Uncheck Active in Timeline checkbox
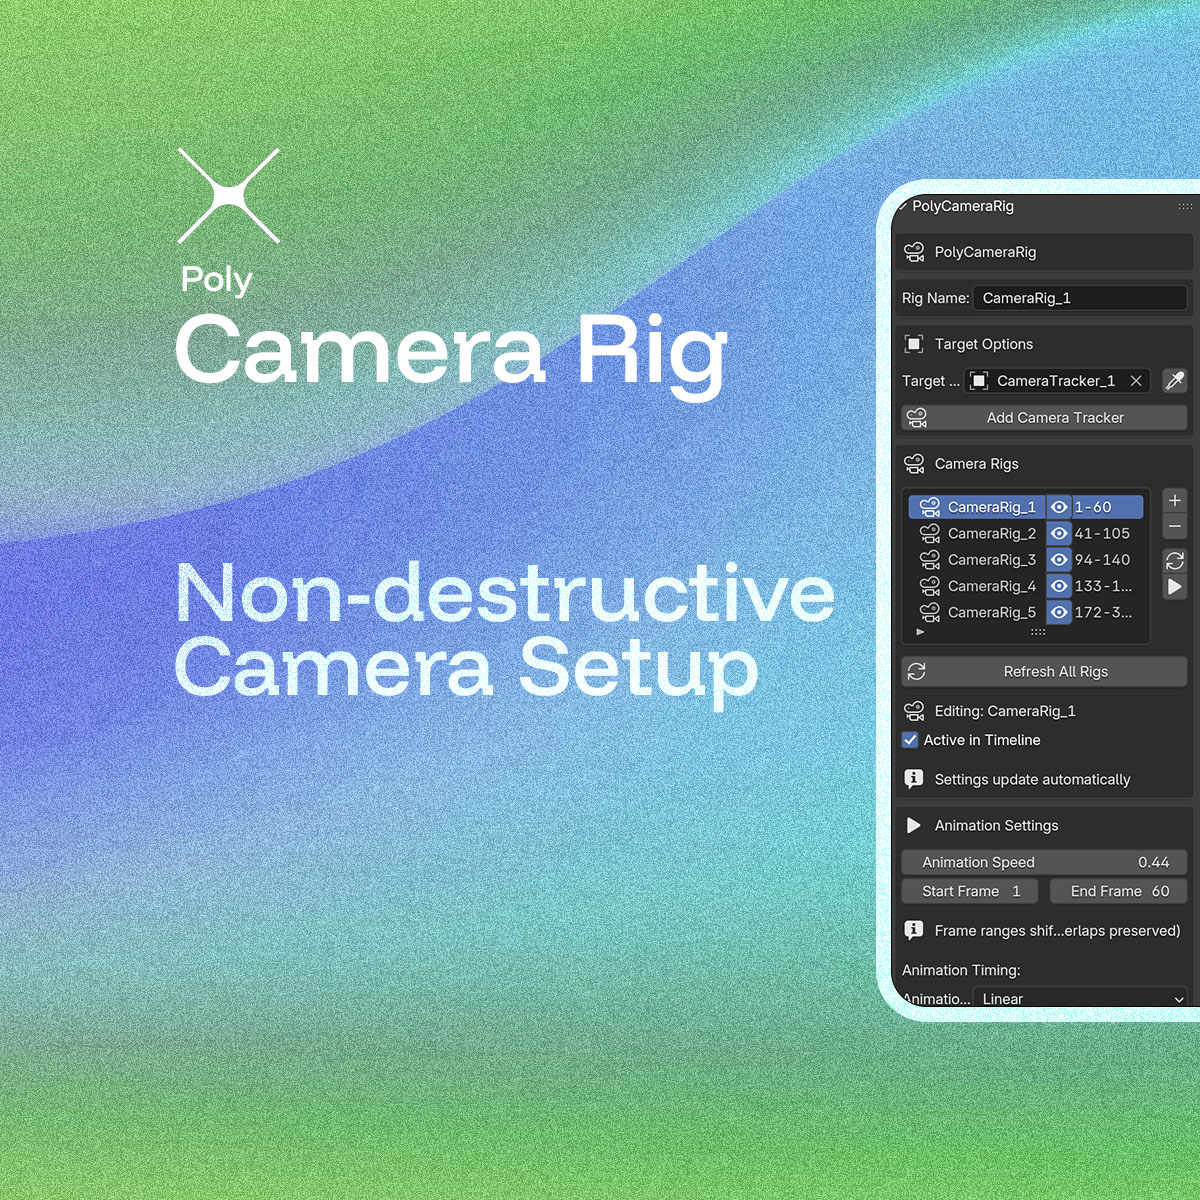This screenshot has height=1200, width=1200. point(910,740)
